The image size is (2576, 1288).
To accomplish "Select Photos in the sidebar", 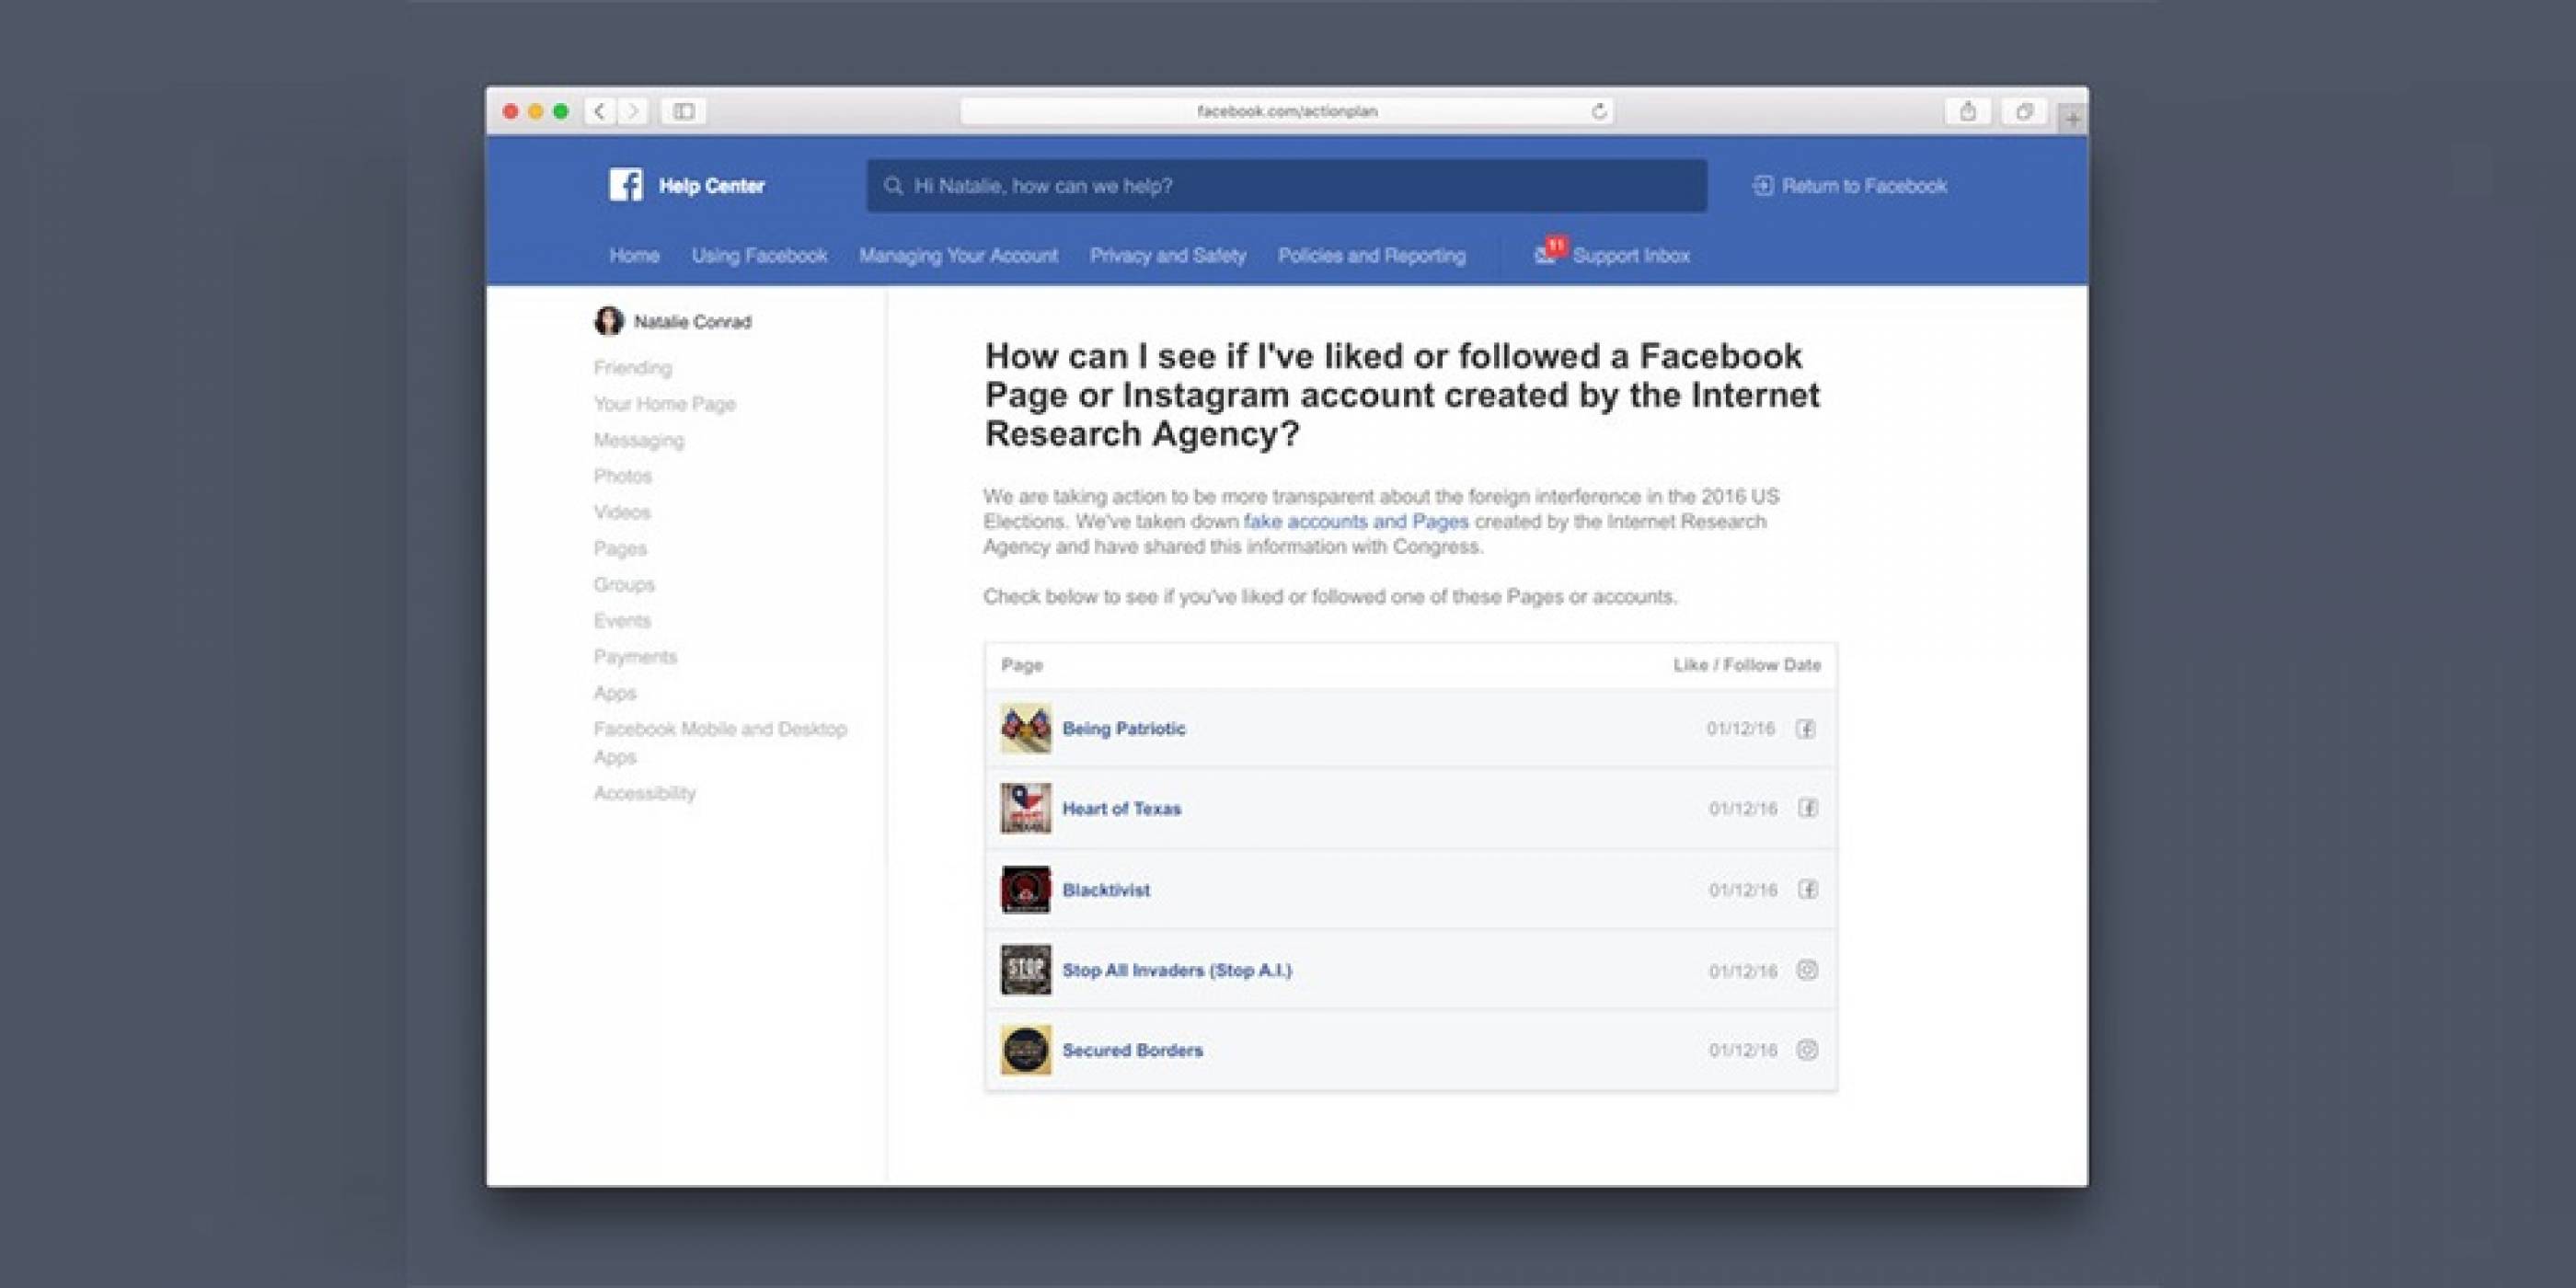I will pos(622,476).
